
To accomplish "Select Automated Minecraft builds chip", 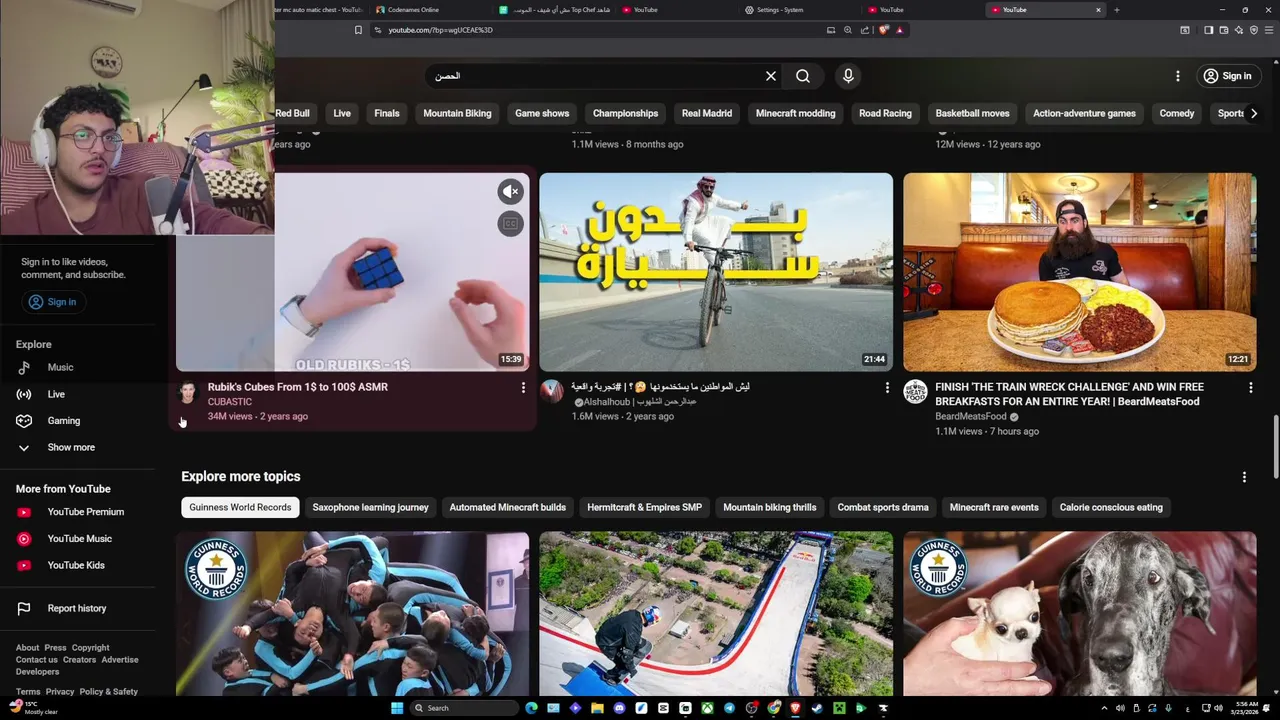I will pos(507,507).
